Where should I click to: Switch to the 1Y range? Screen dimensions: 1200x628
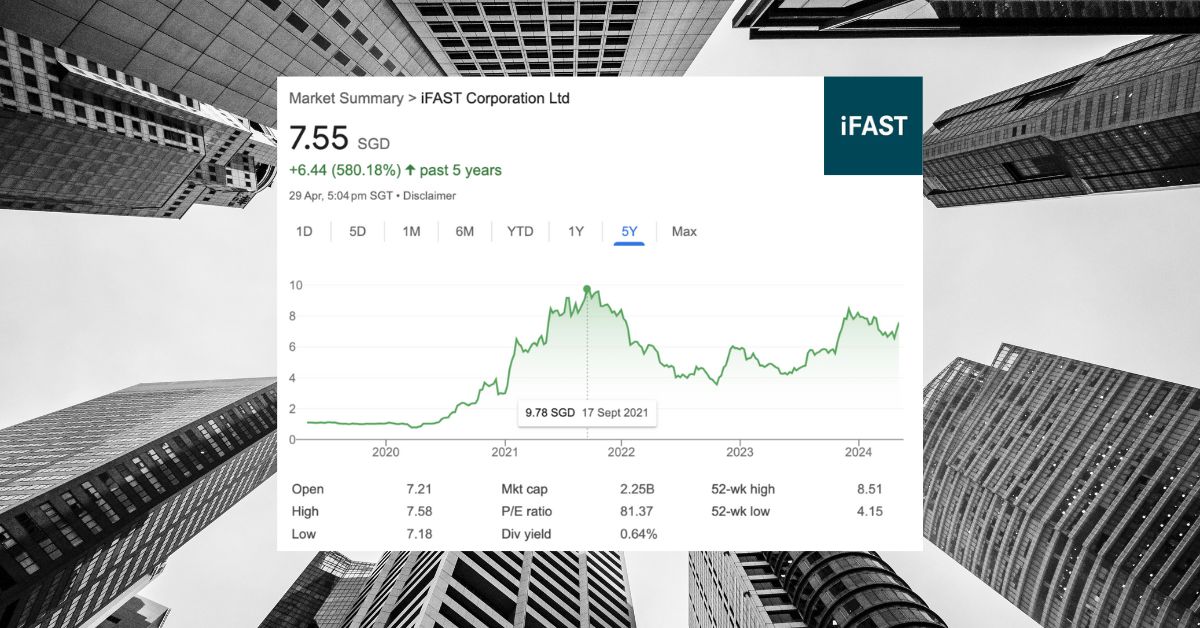(575, 231)
